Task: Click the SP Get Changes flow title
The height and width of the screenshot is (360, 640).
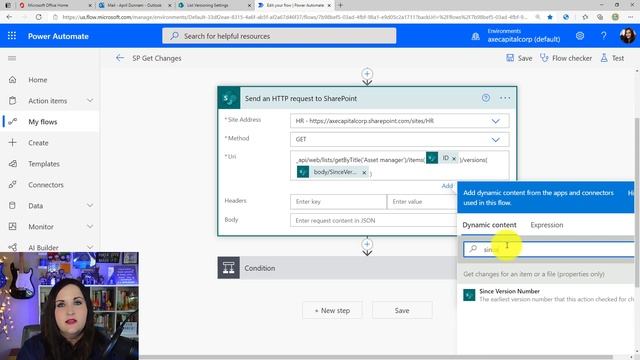Action: click(157, 58)
